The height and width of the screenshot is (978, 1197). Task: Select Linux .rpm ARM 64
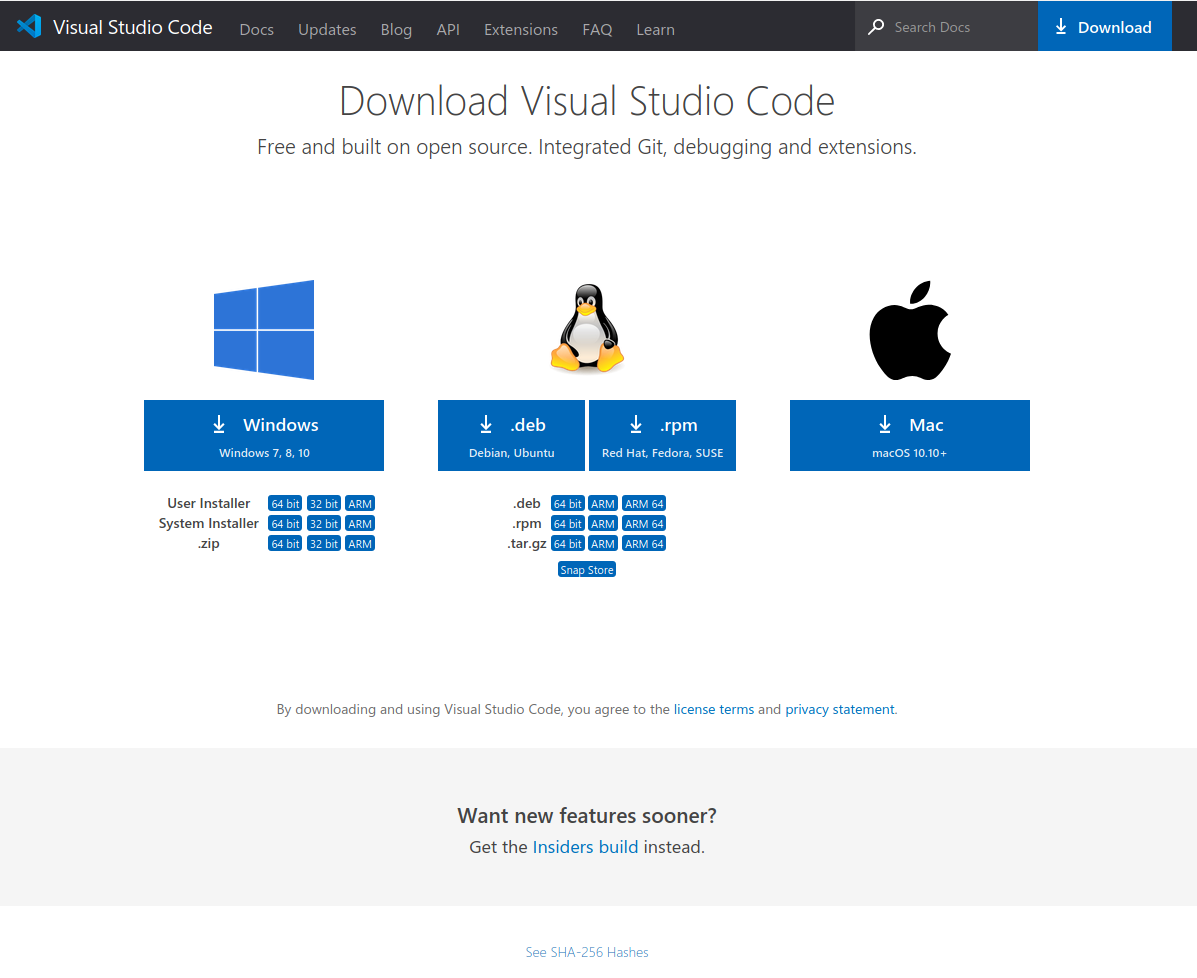(644, 524)
